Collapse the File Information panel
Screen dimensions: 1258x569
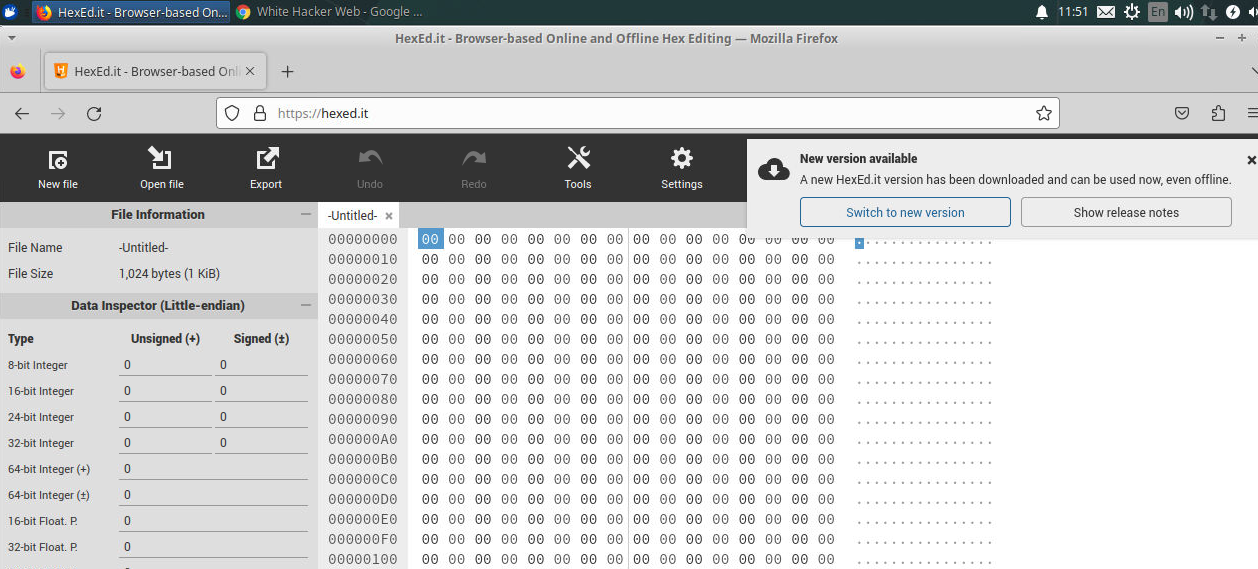click(306, 214)
